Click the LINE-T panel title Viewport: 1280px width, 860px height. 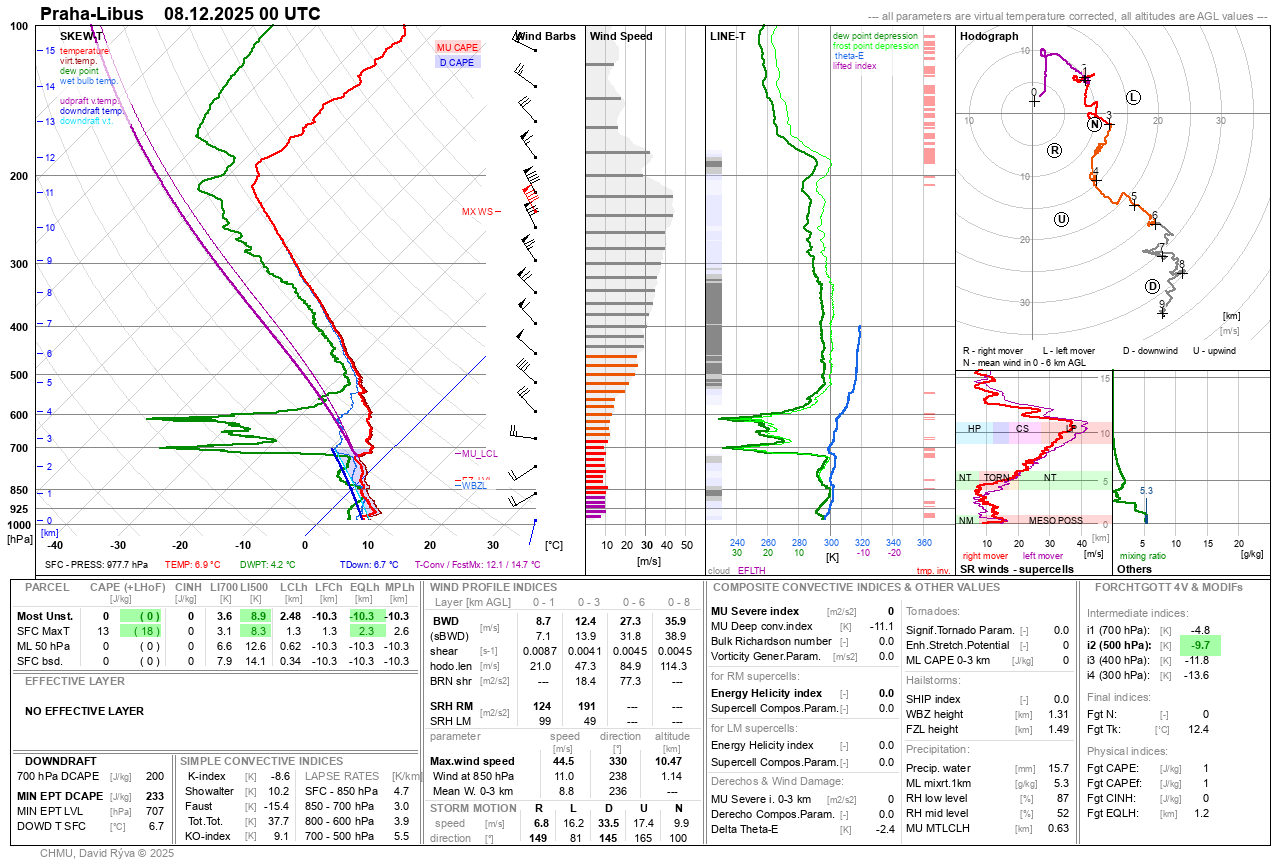(x=728, y=36)
